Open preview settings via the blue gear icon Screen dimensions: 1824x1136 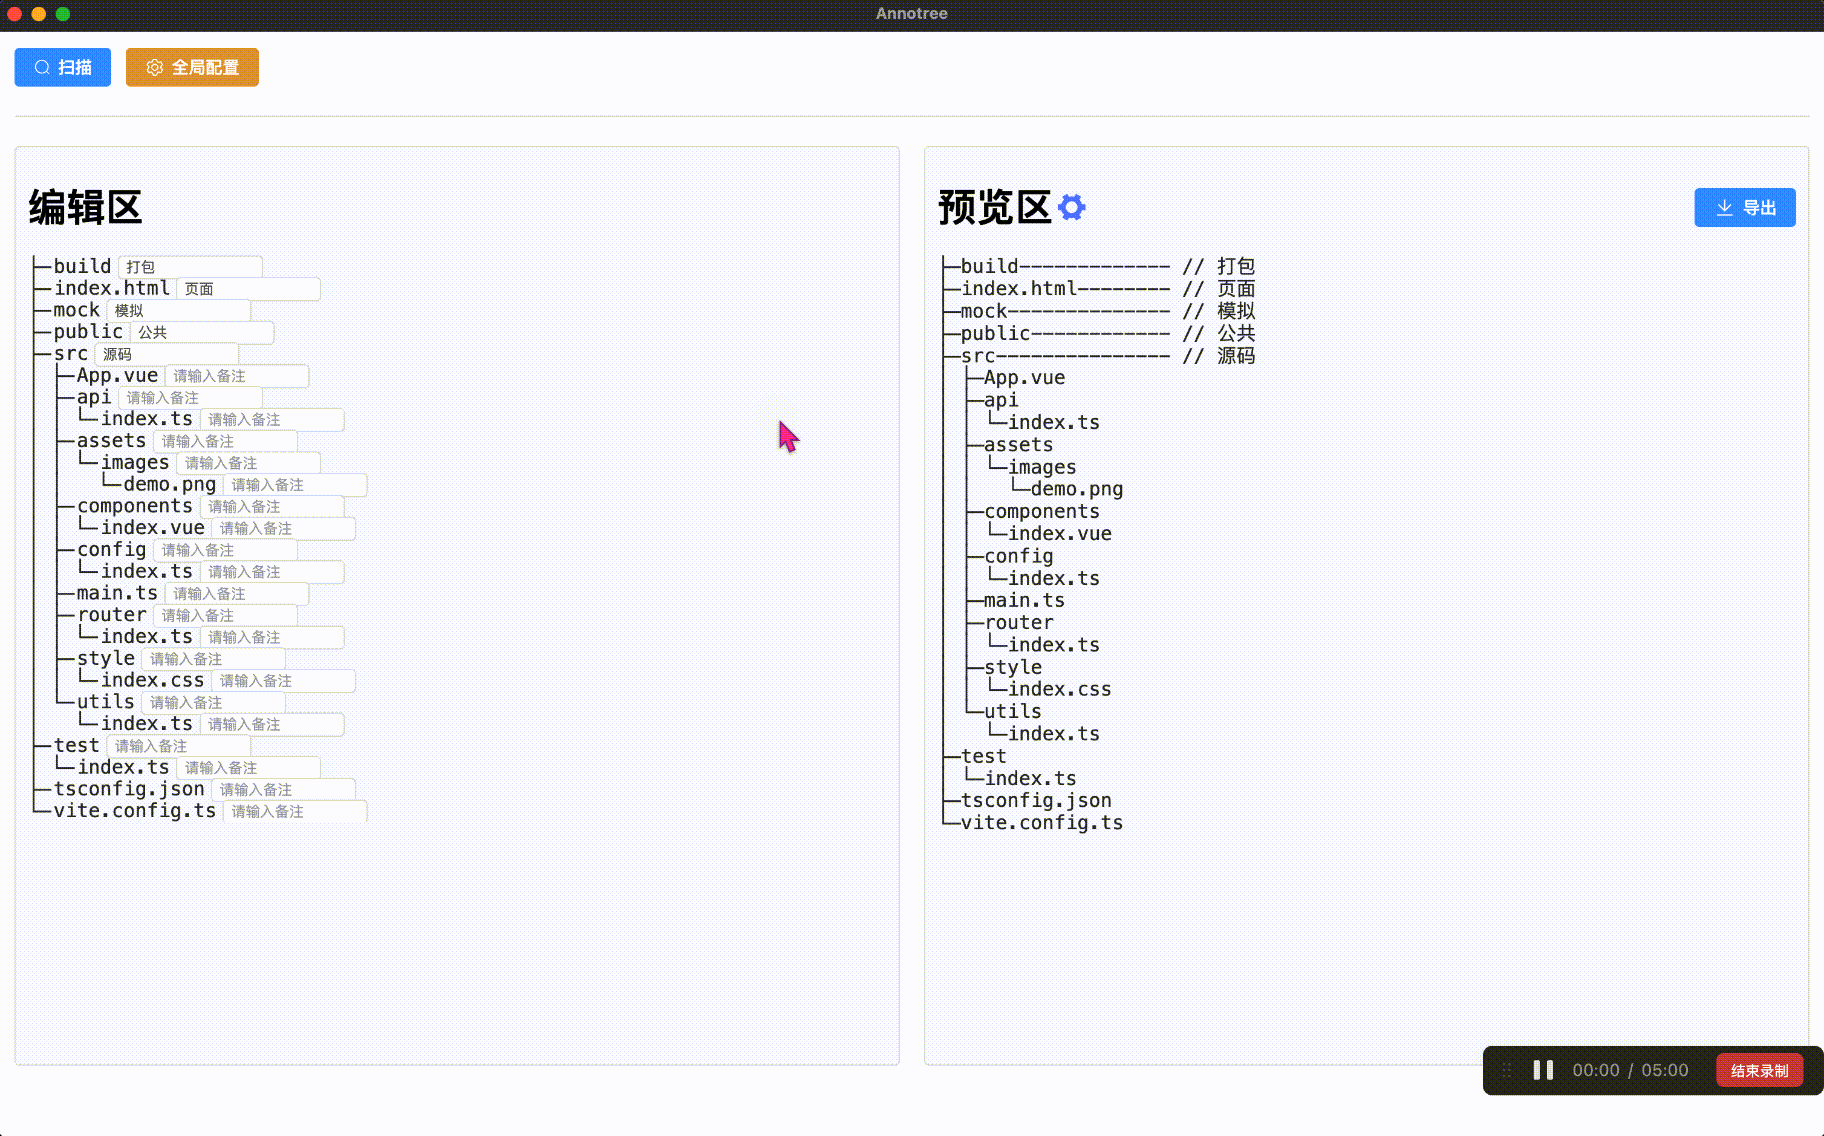tap(1071, 207)
